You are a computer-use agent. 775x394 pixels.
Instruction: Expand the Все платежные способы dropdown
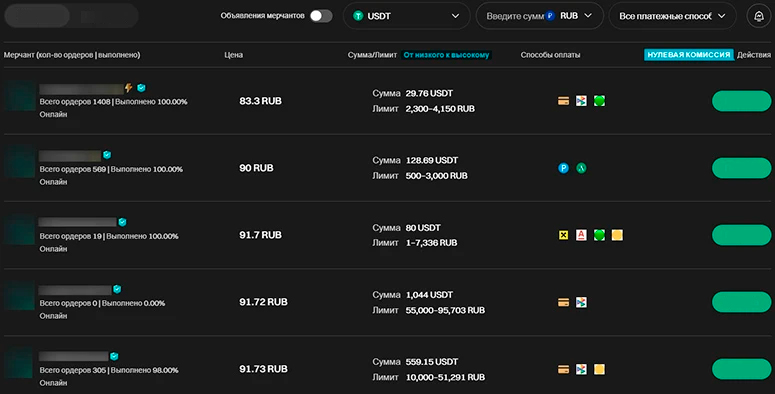[672, 16]
